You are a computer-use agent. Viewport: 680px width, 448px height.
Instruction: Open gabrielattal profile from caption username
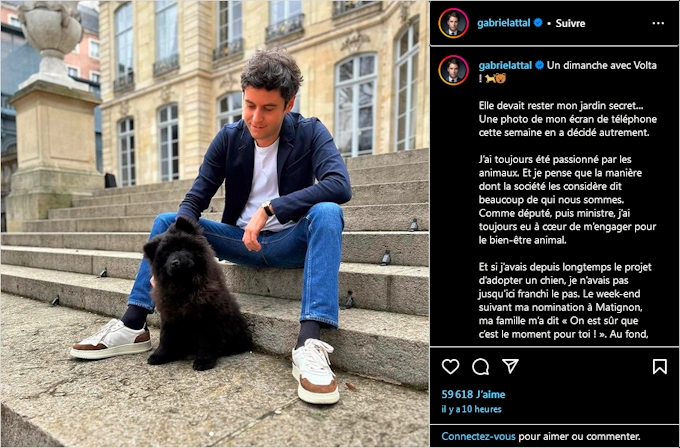click(x=505, y=65)
